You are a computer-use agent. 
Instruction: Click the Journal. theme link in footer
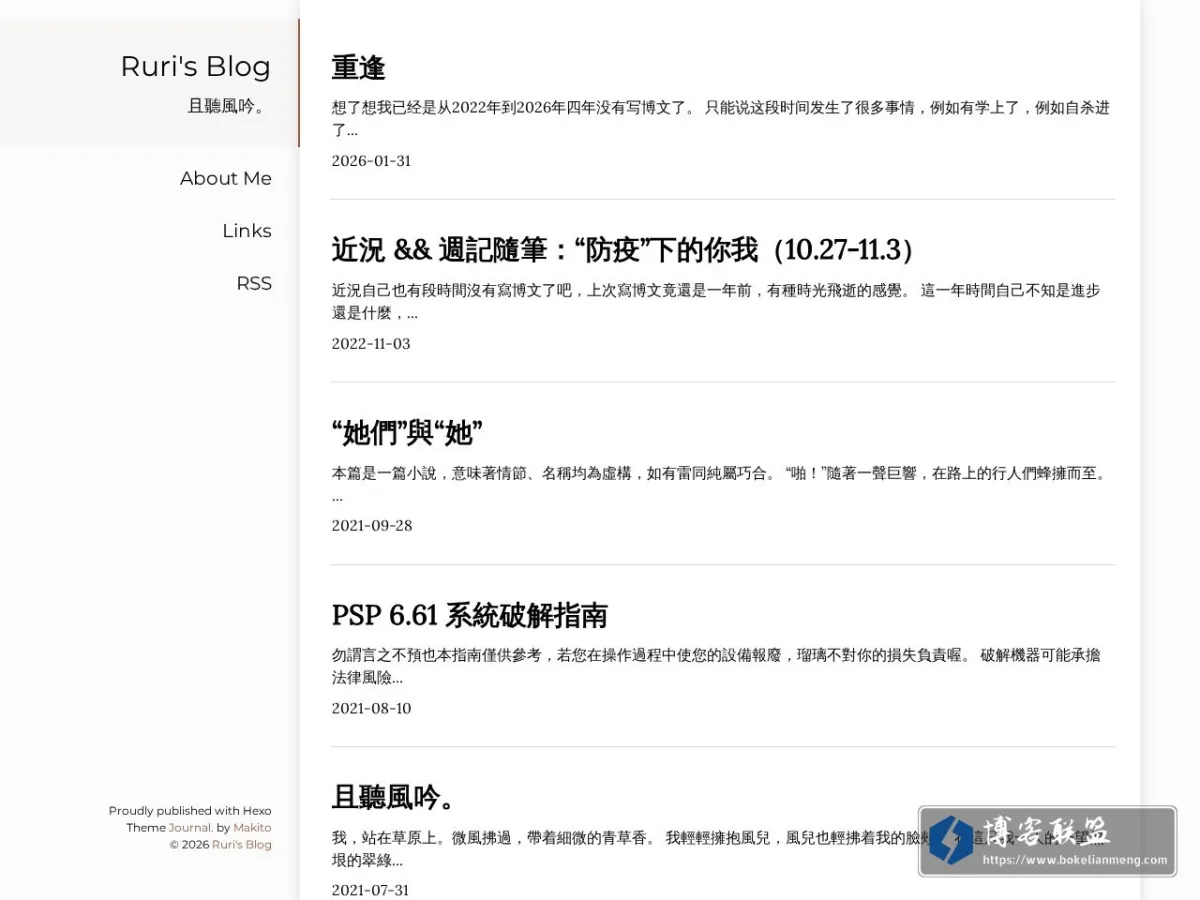click(x=190, y=828)
